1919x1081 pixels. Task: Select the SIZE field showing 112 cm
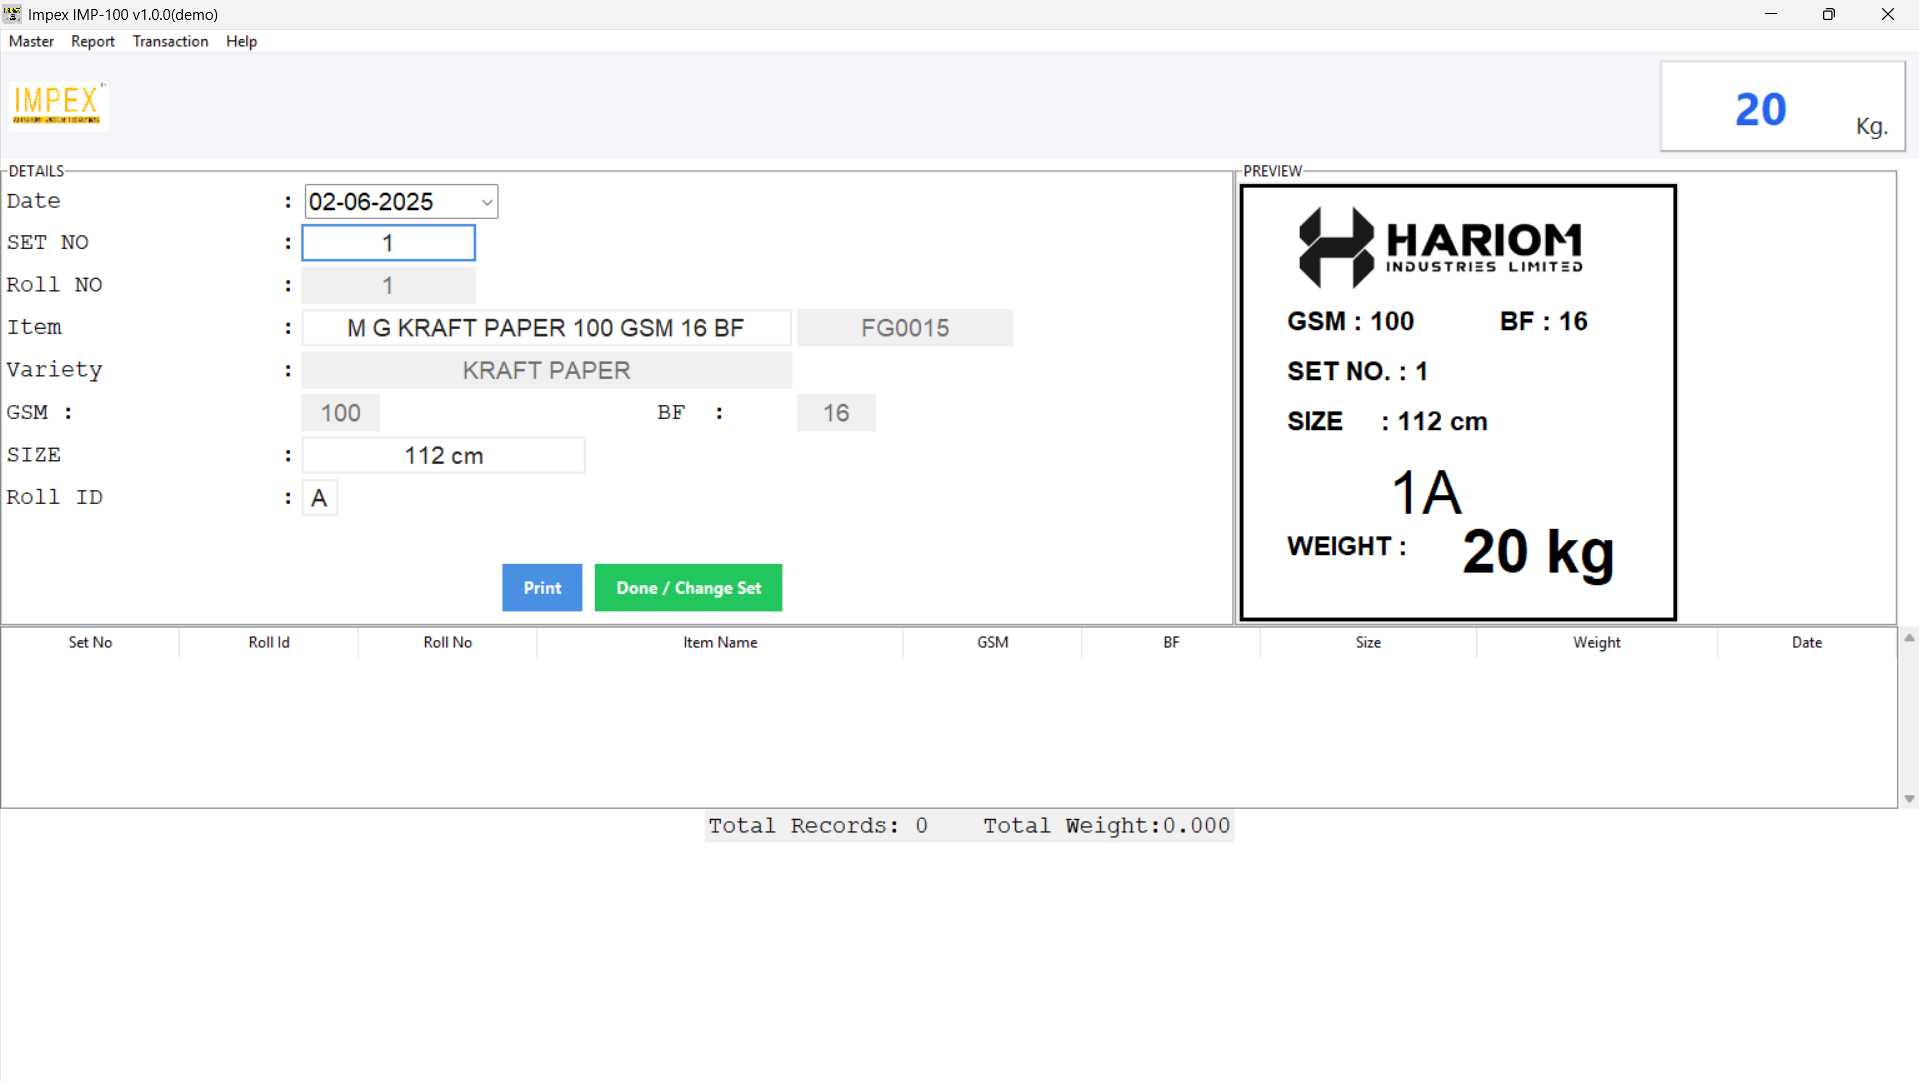click(x=443, y=455)
